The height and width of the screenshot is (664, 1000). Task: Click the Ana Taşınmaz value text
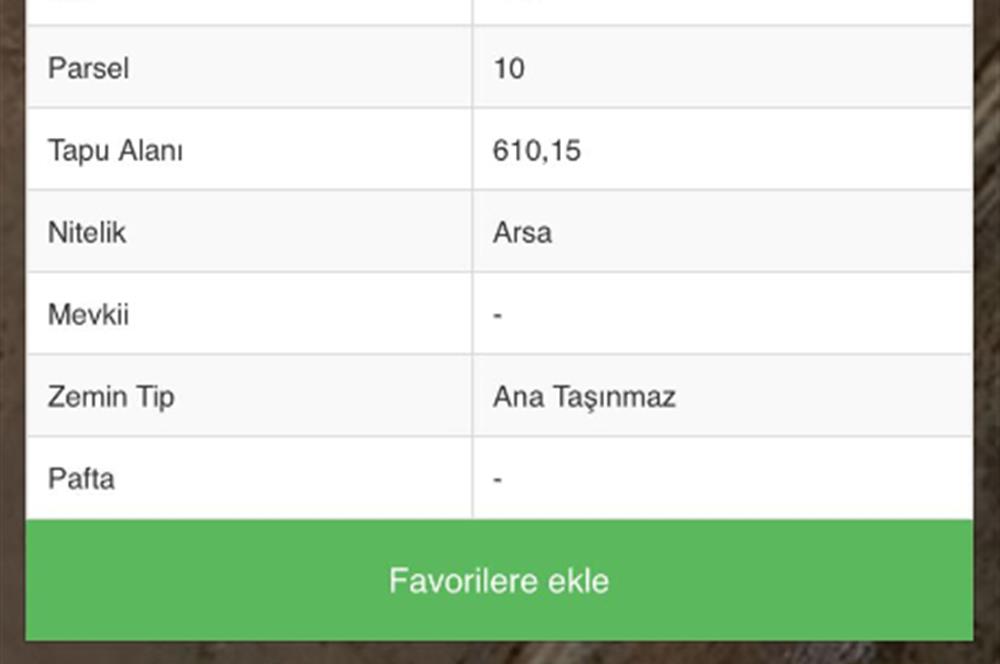click(584, 397)
